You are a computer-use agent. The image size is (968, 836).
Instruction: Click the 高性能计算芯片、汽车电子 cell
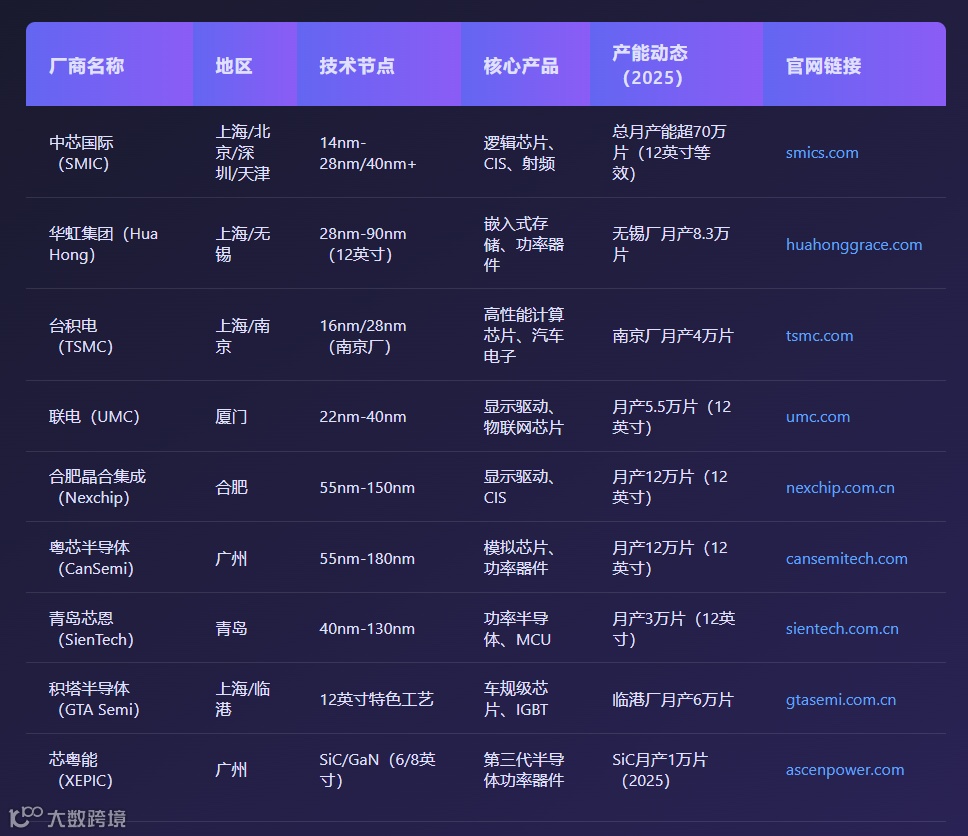[525, 335]
